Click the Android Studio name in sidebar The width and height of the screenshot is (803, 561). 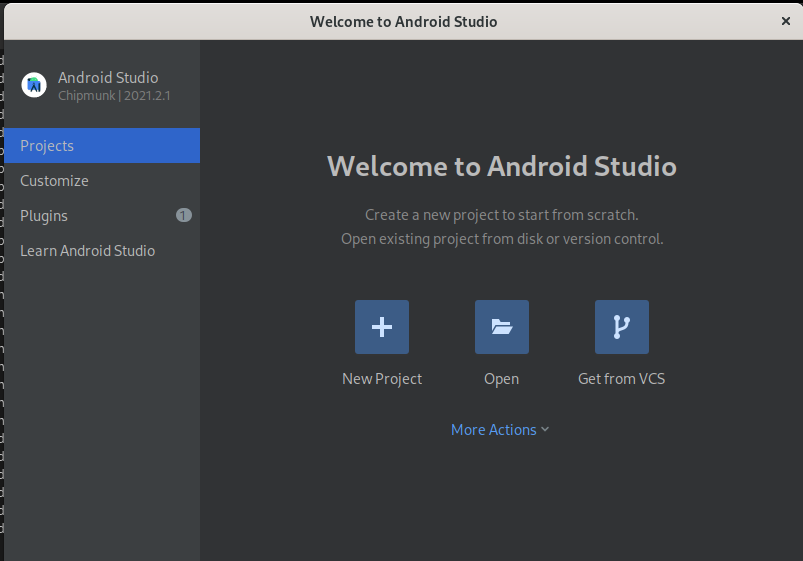[x=108, y=77]
